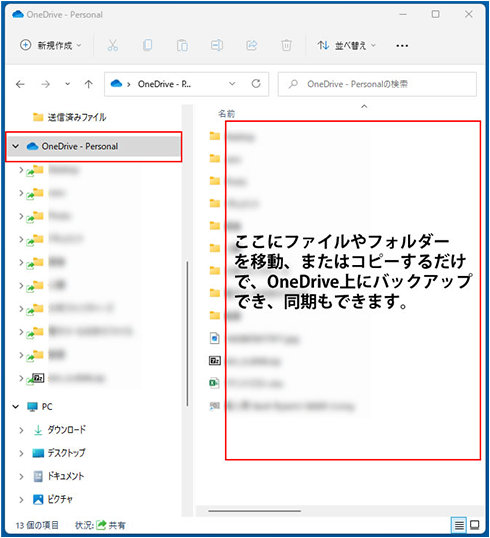490x538 pixels.
Task: Click the 7z archive icon in file list
Action: coord(214,361)
